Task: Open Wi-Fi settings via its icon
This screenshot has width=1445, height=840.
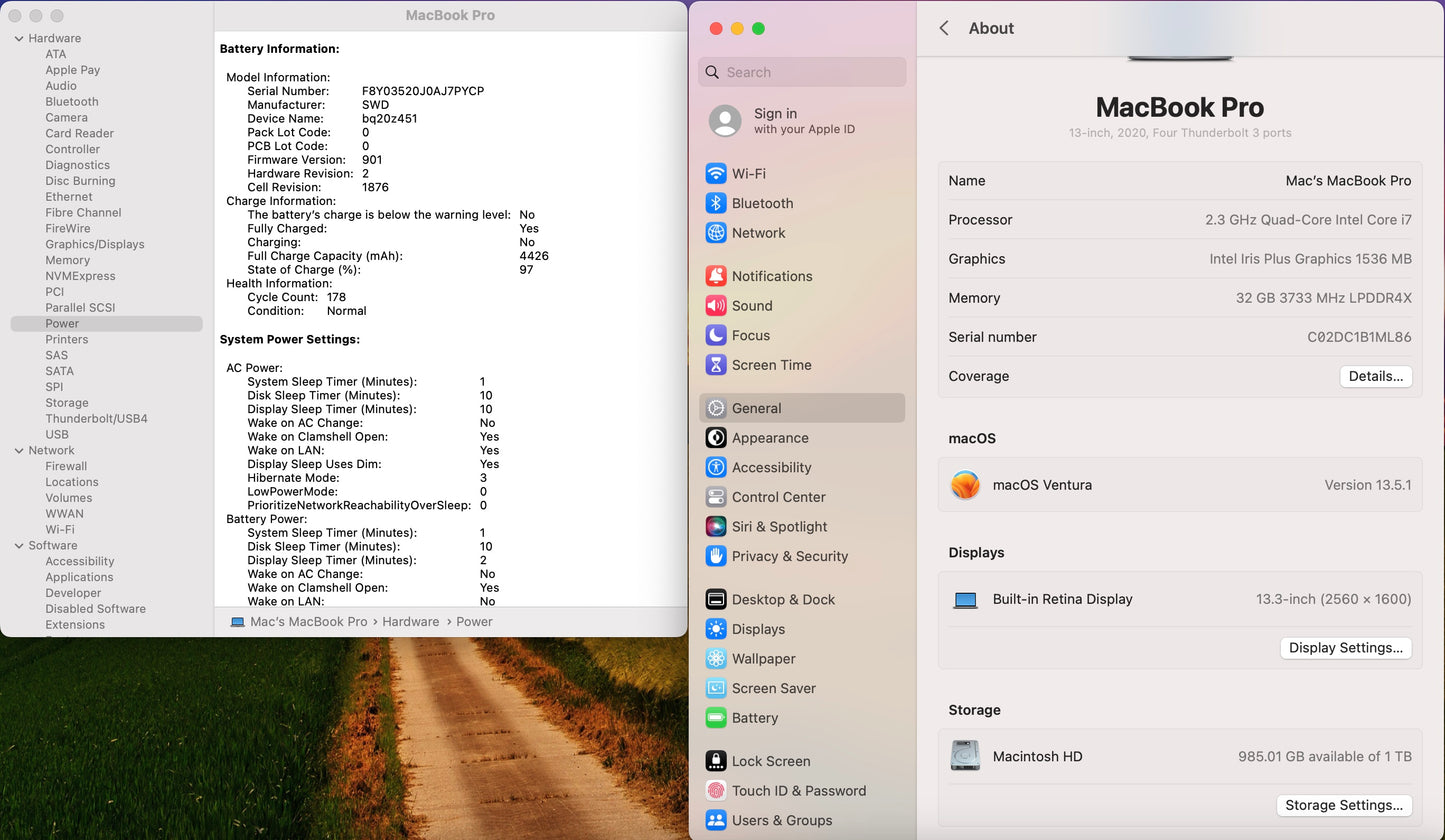Action: tap(716, 173)
